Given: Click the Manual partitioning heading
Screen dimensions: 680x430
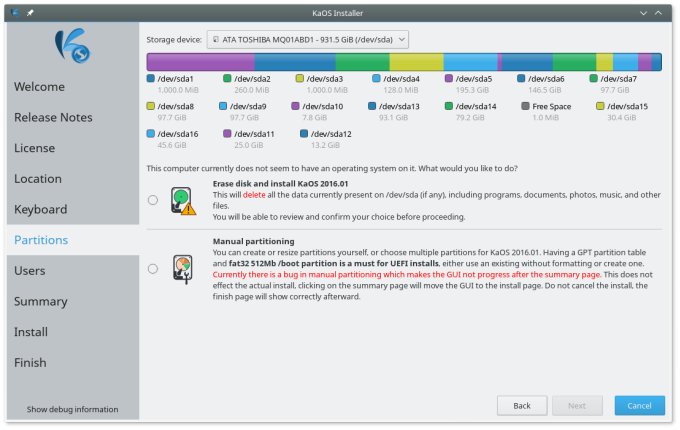Looking at the screenshot, I should point(253,241).
